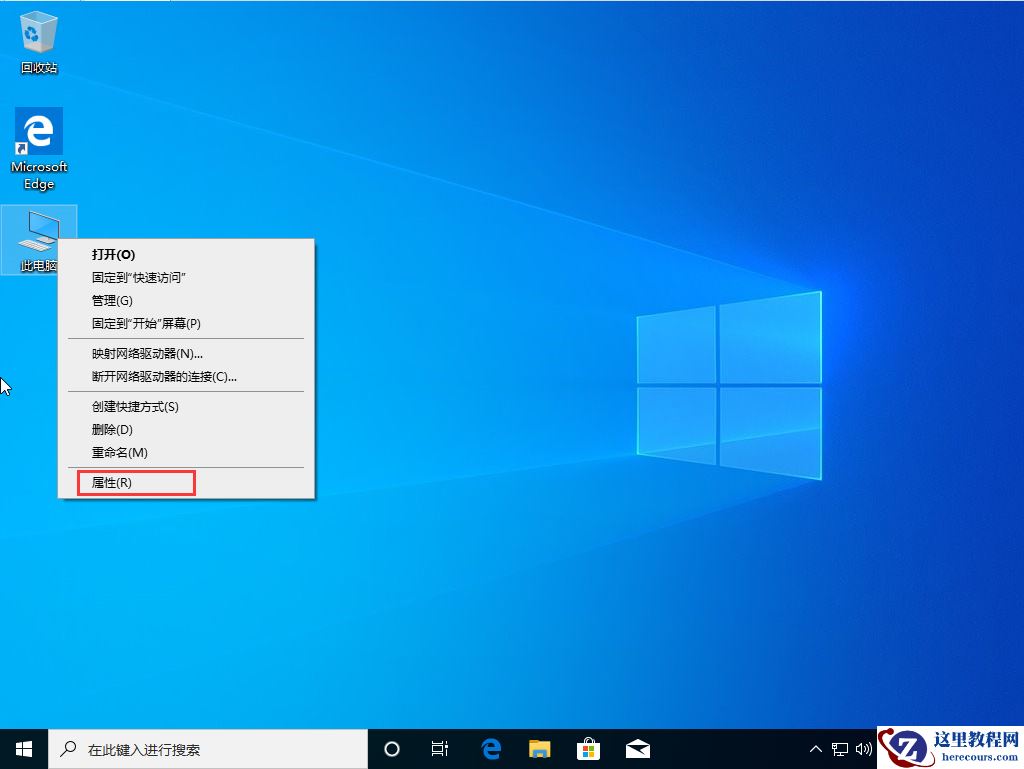Image resolution: width=1024 pixels, height=769 pixels.
Task: Open File Explorer from the taskbar
Action: [x=540, y=748]
